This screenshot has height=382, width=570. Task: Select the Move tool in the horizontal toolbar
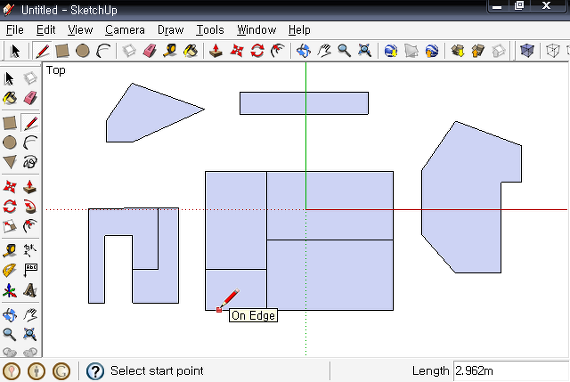(237, 51)
